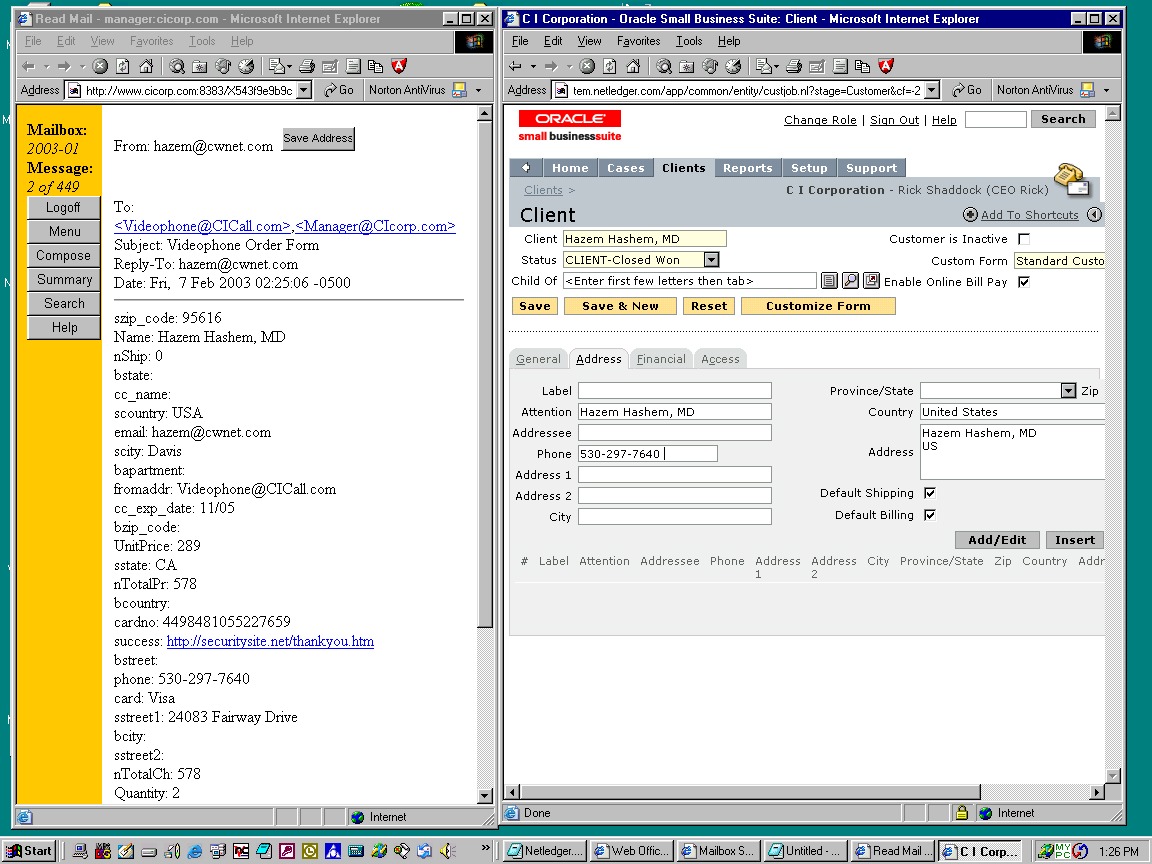The height and width of the screenshot is (864, 1152).
Task: Open Netledger taskbar button
Action: pos(546,851)
